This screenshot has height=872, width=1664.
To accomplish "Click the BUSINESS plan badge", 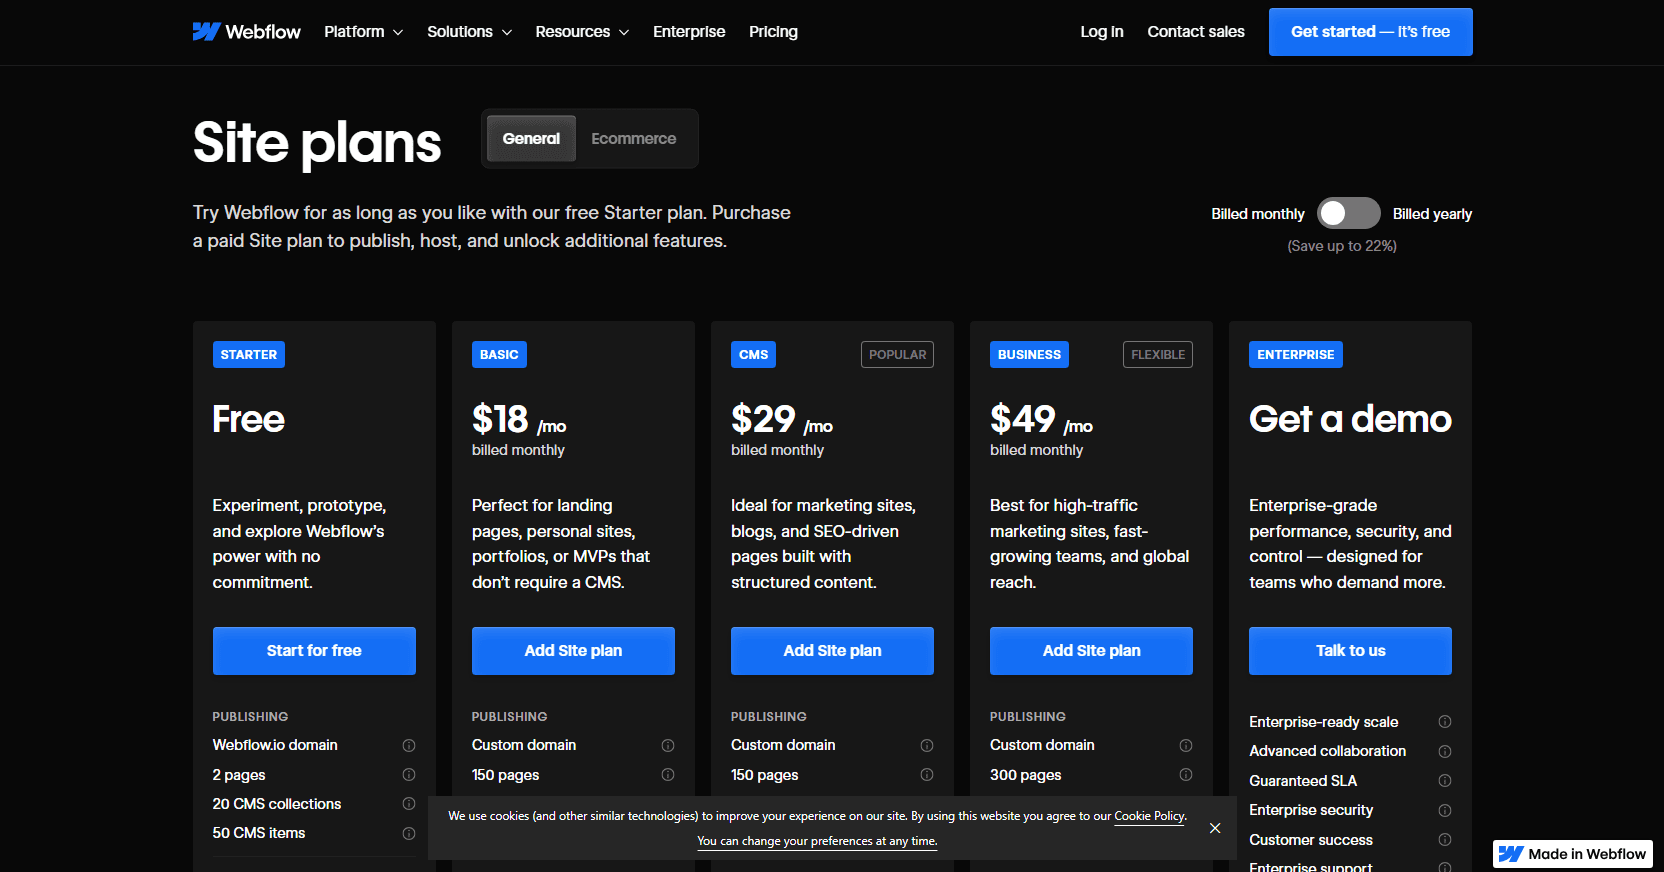I will [x=1029, y=355].
